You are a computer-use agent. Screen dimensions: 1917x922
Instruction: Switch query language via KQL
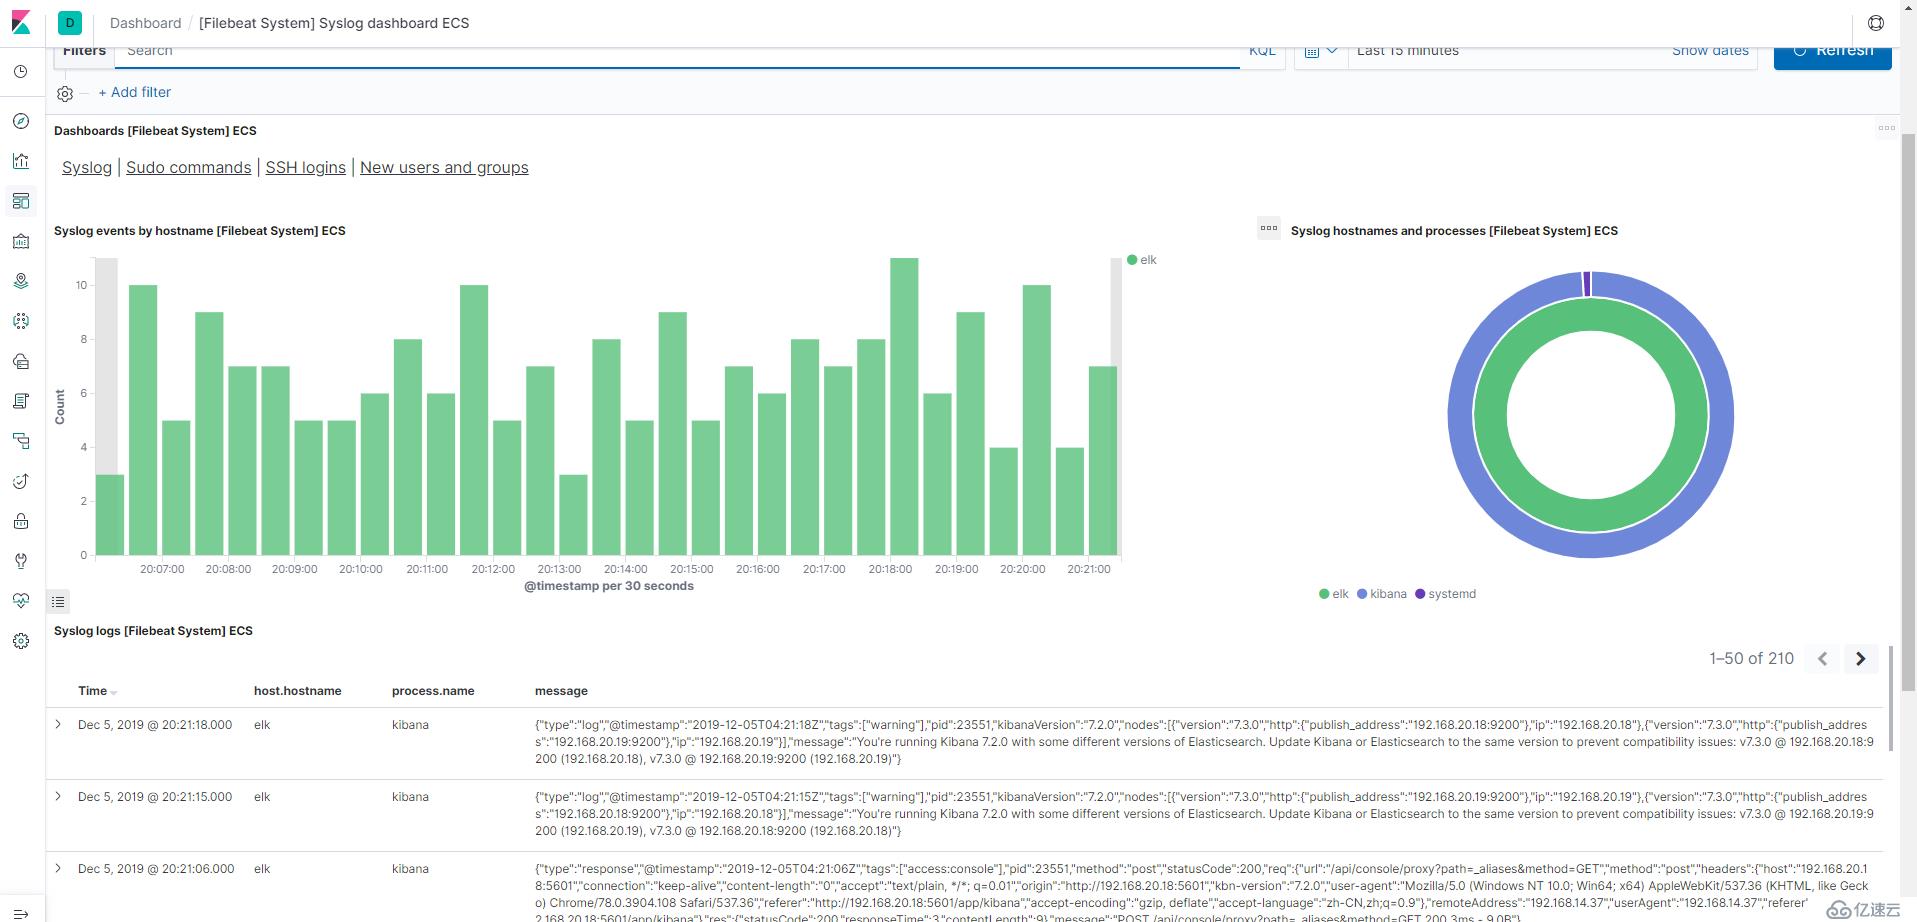(1262, 51)
